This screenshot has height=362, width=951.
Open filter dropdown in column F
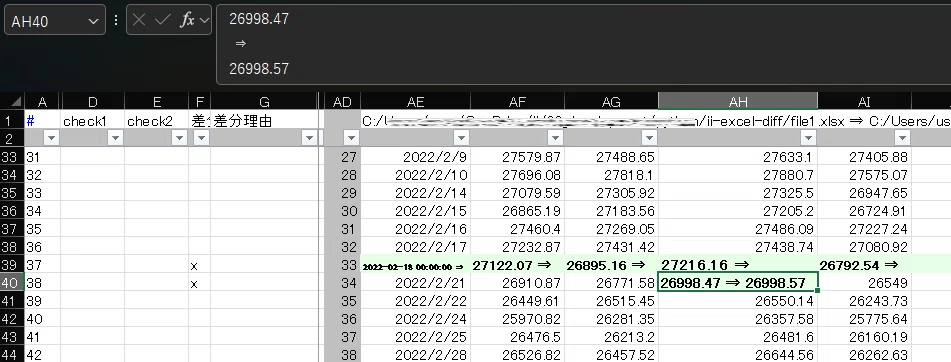click(201, 138)
